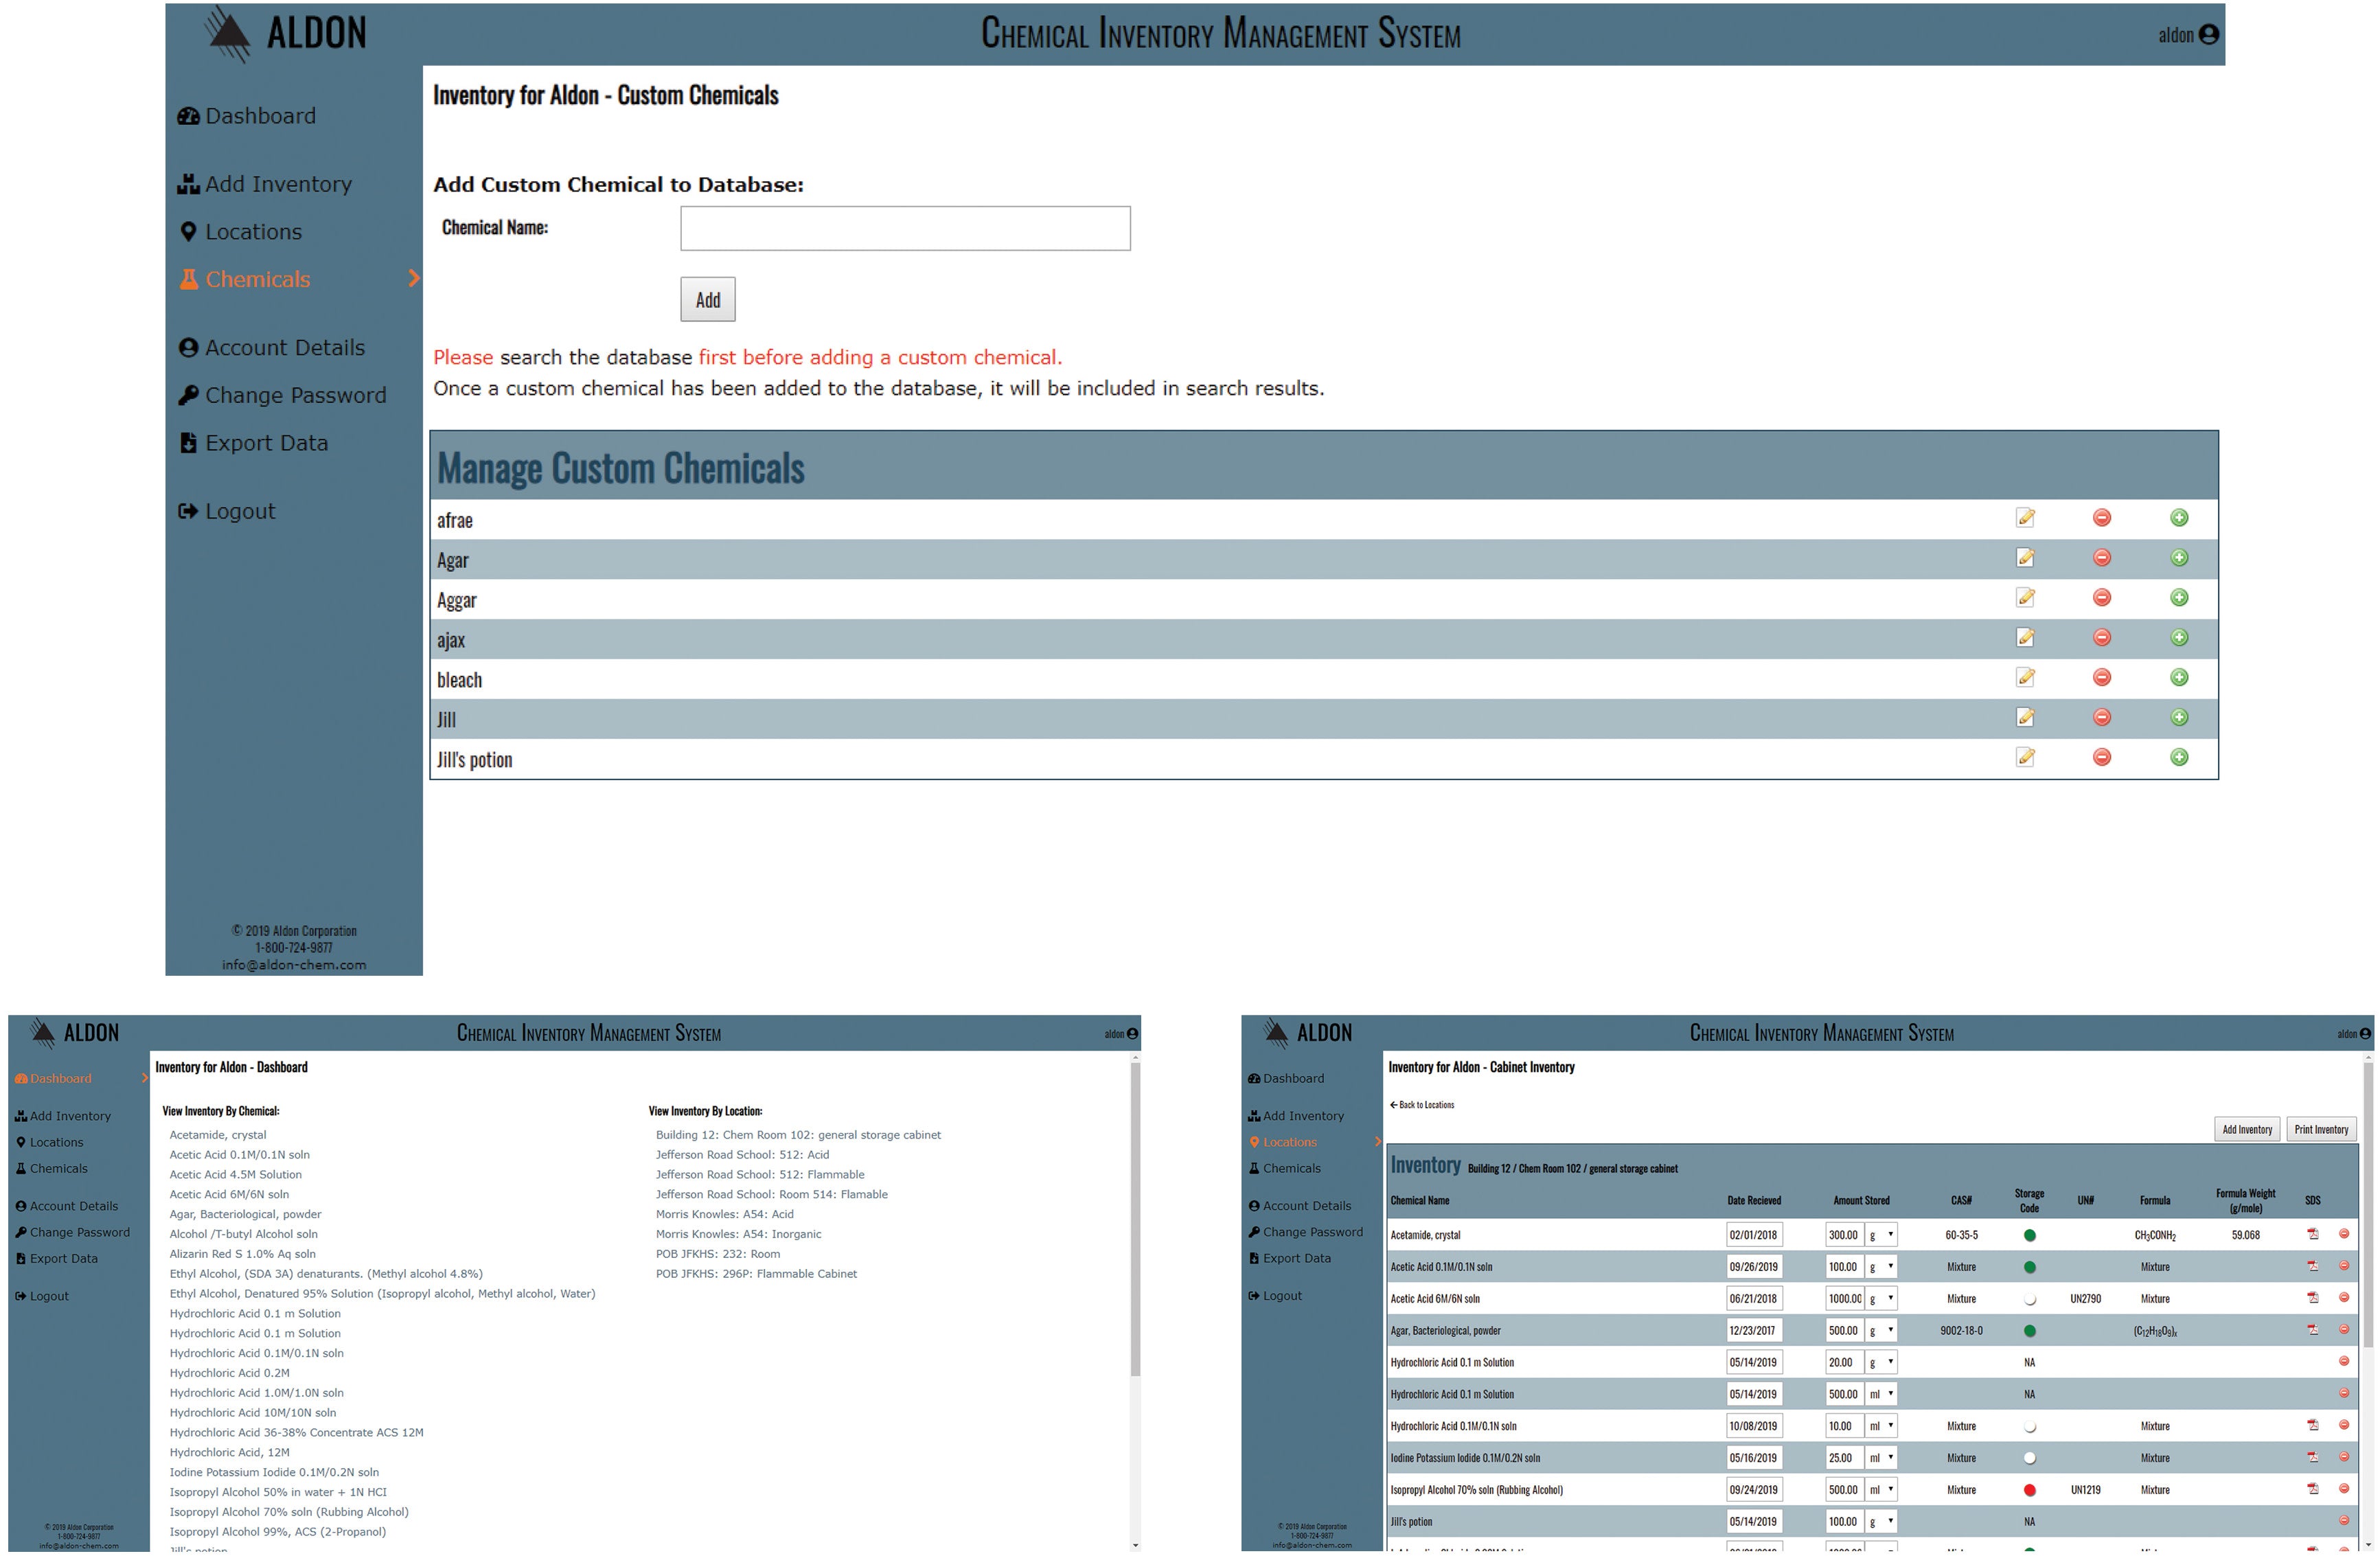Edit the 'bleach' custom chemical
Viewport: 2380px width, 1556px height.
tap(2025, 678)
